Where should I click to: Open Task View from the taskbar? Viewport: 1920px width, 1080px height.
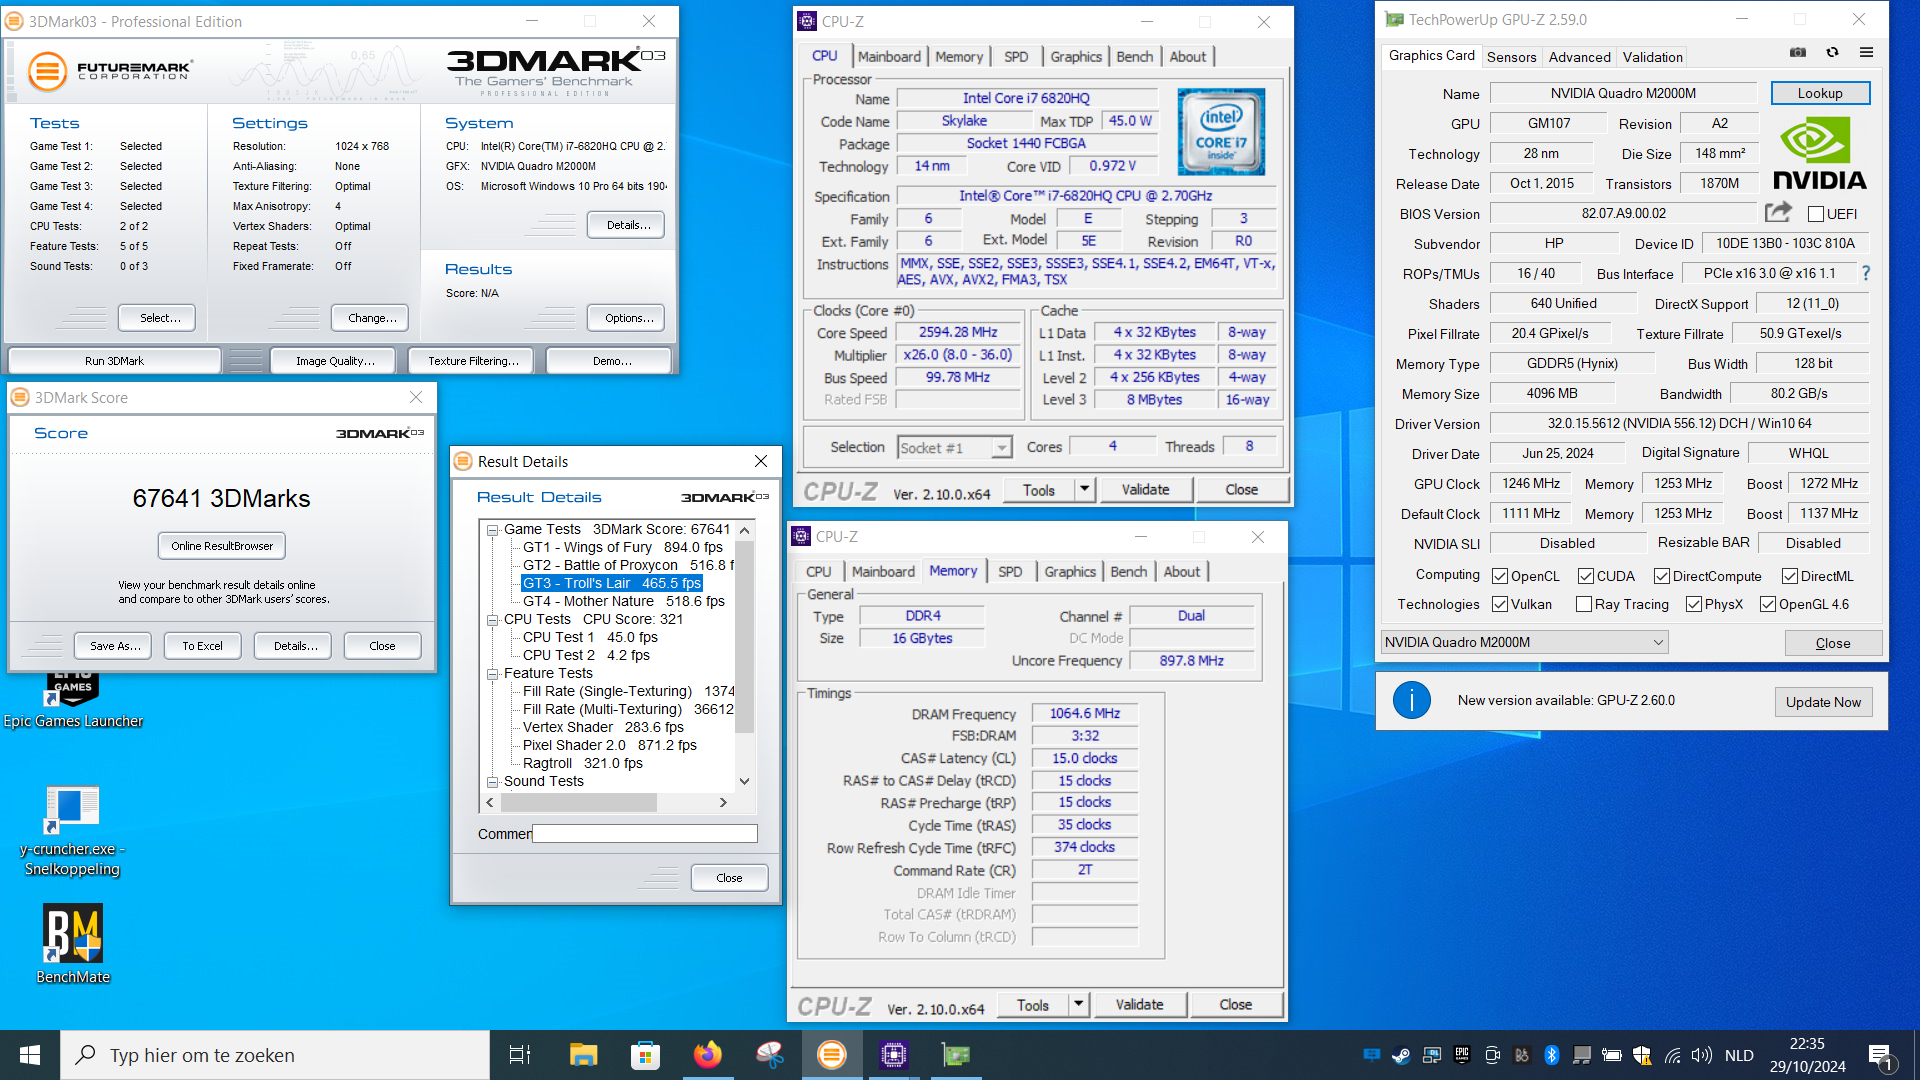tap(520, 1055)
